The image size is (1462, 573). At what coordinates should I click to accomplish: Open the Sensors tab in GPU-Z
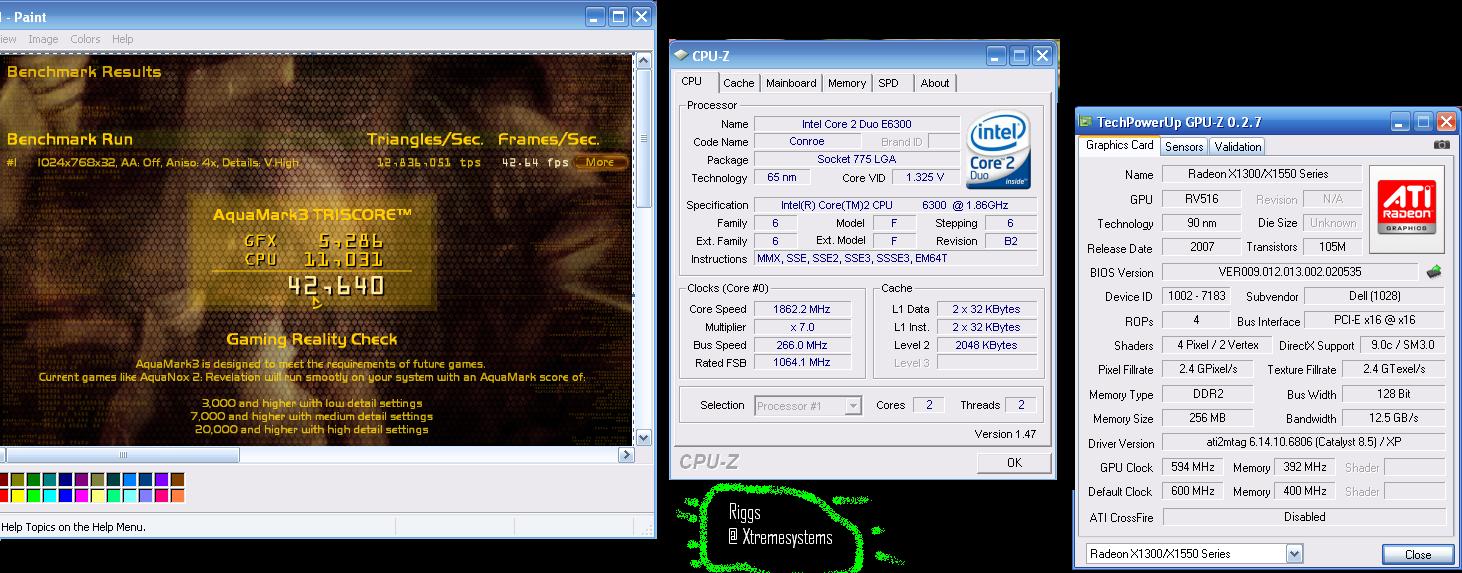(1184, 146)
